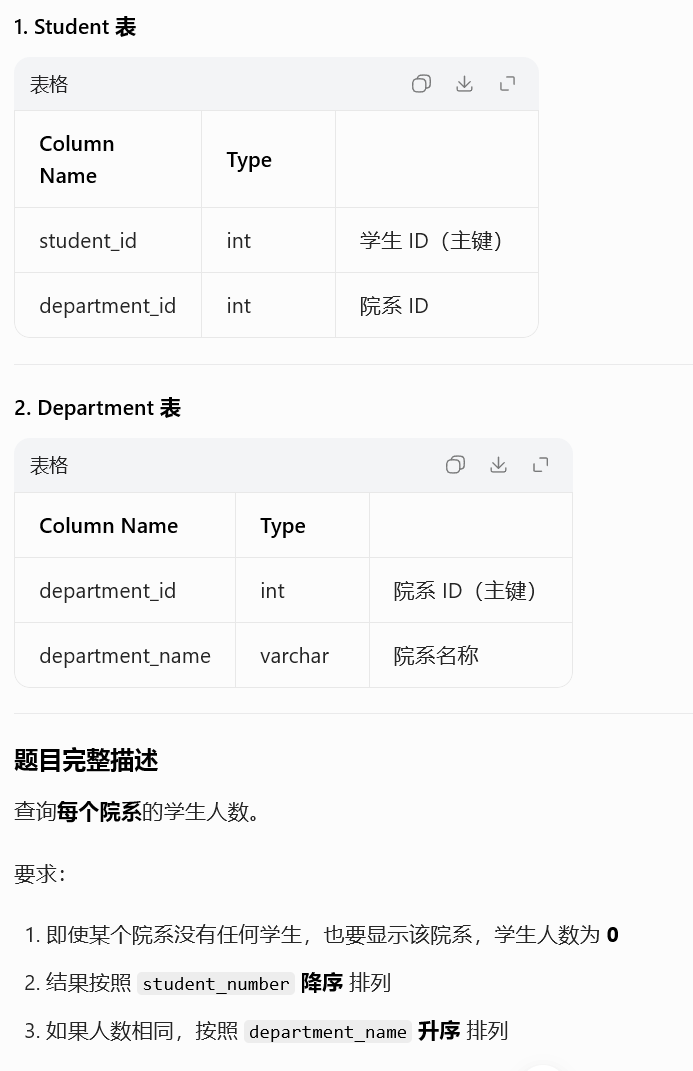Click the '要求：' label
This screenshot has width=693, height=1071.
[40, 874]
